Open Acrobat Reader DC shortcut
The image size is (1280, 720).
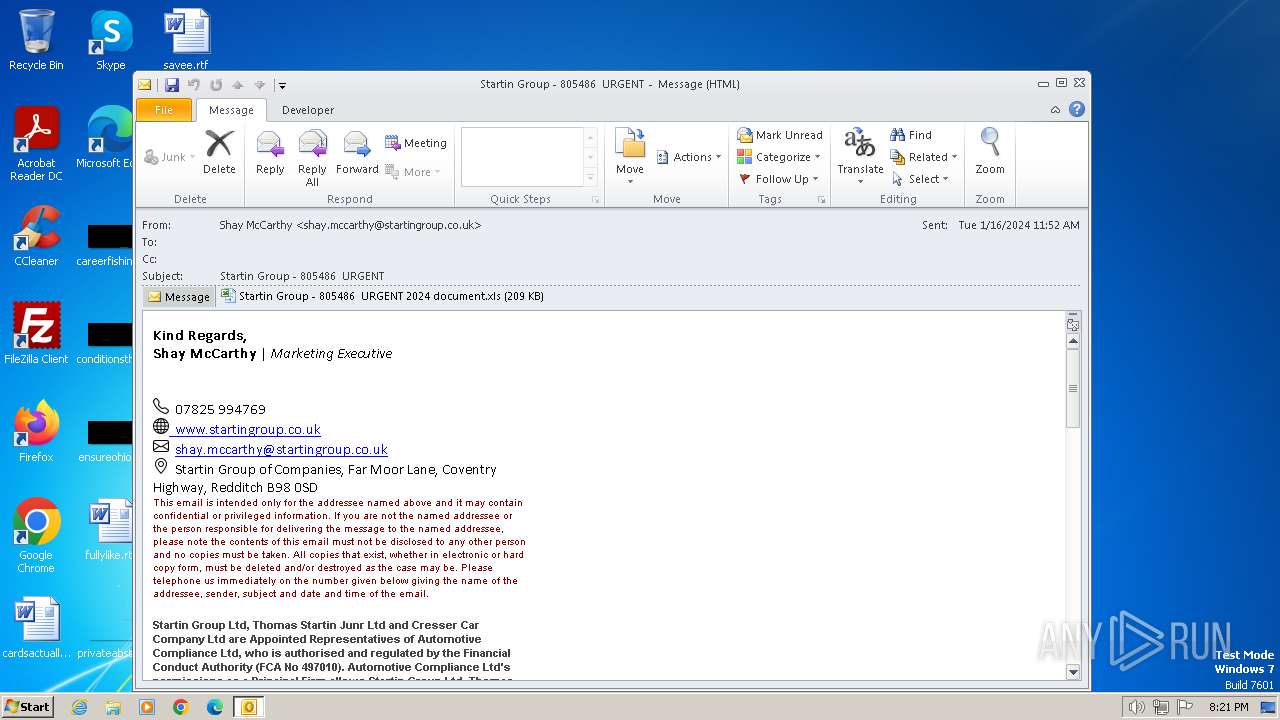coord(37,145)
